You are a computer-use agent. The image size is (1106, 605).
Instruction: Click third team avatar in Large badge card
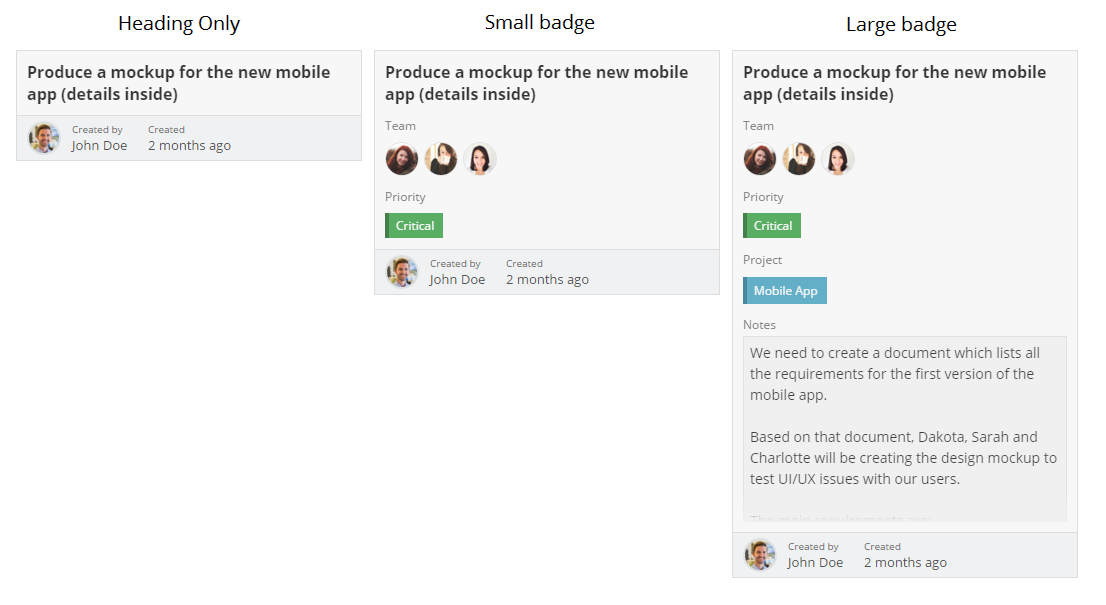pos(838,159)
